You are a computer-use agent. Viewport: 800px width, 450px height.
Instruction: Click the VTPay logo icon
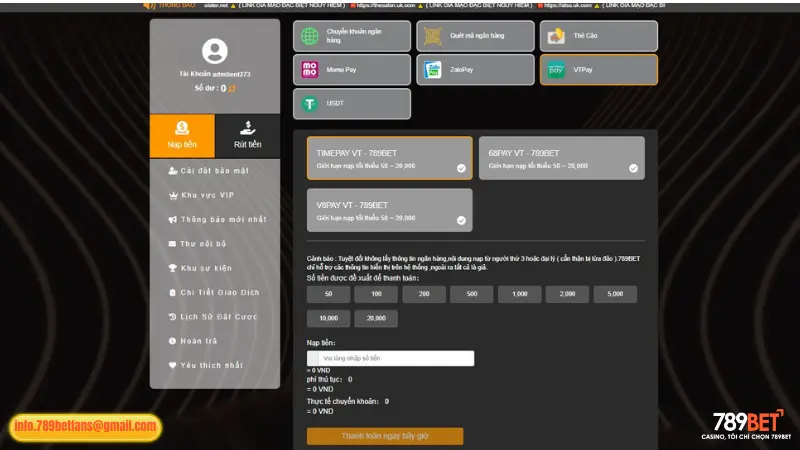(556, 69)
